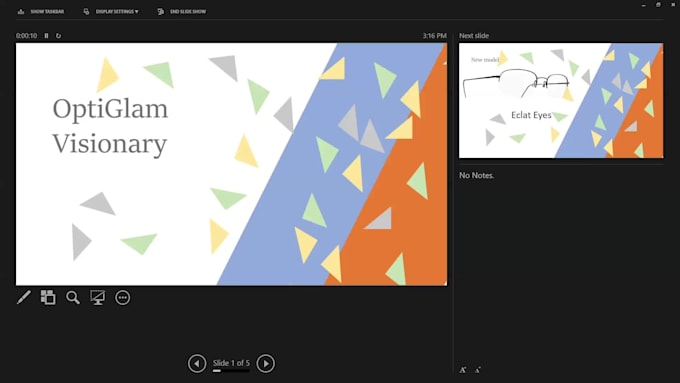The image size is (680, 383).
Task: Advance to the next slide
Action: point(265,363)
